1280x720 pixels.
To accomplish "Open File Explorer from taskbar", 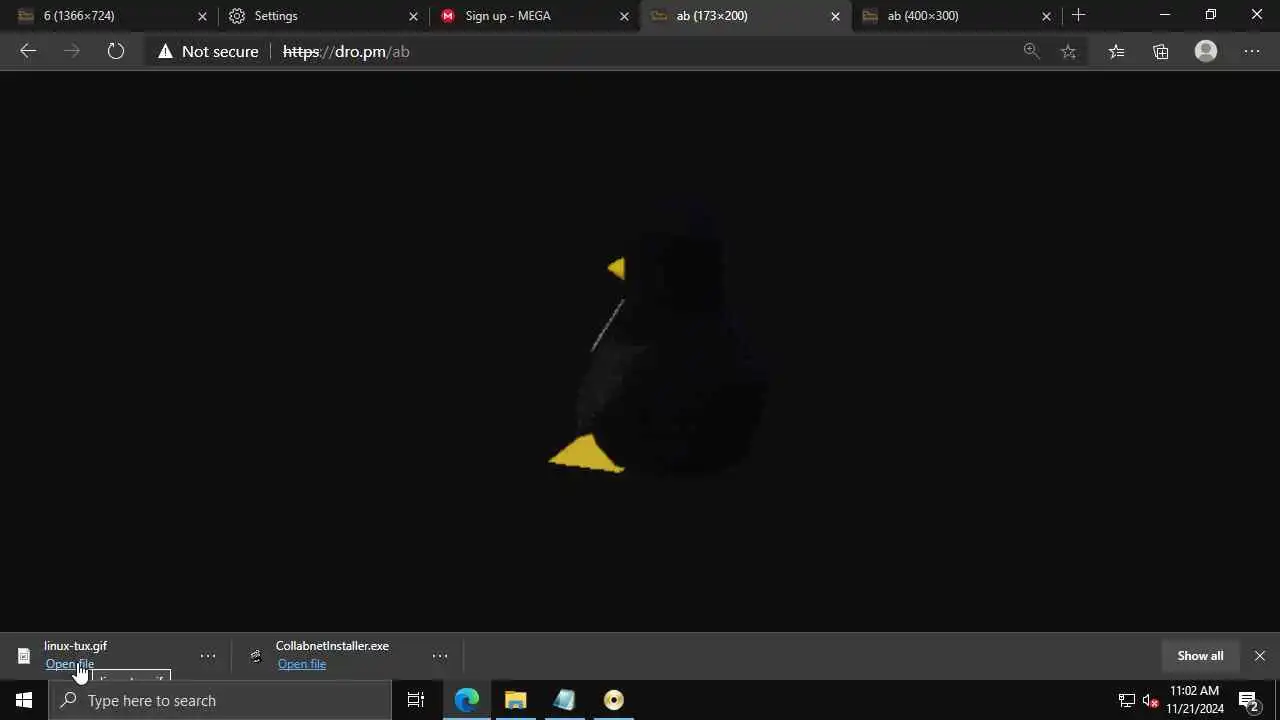I will 516,700.
